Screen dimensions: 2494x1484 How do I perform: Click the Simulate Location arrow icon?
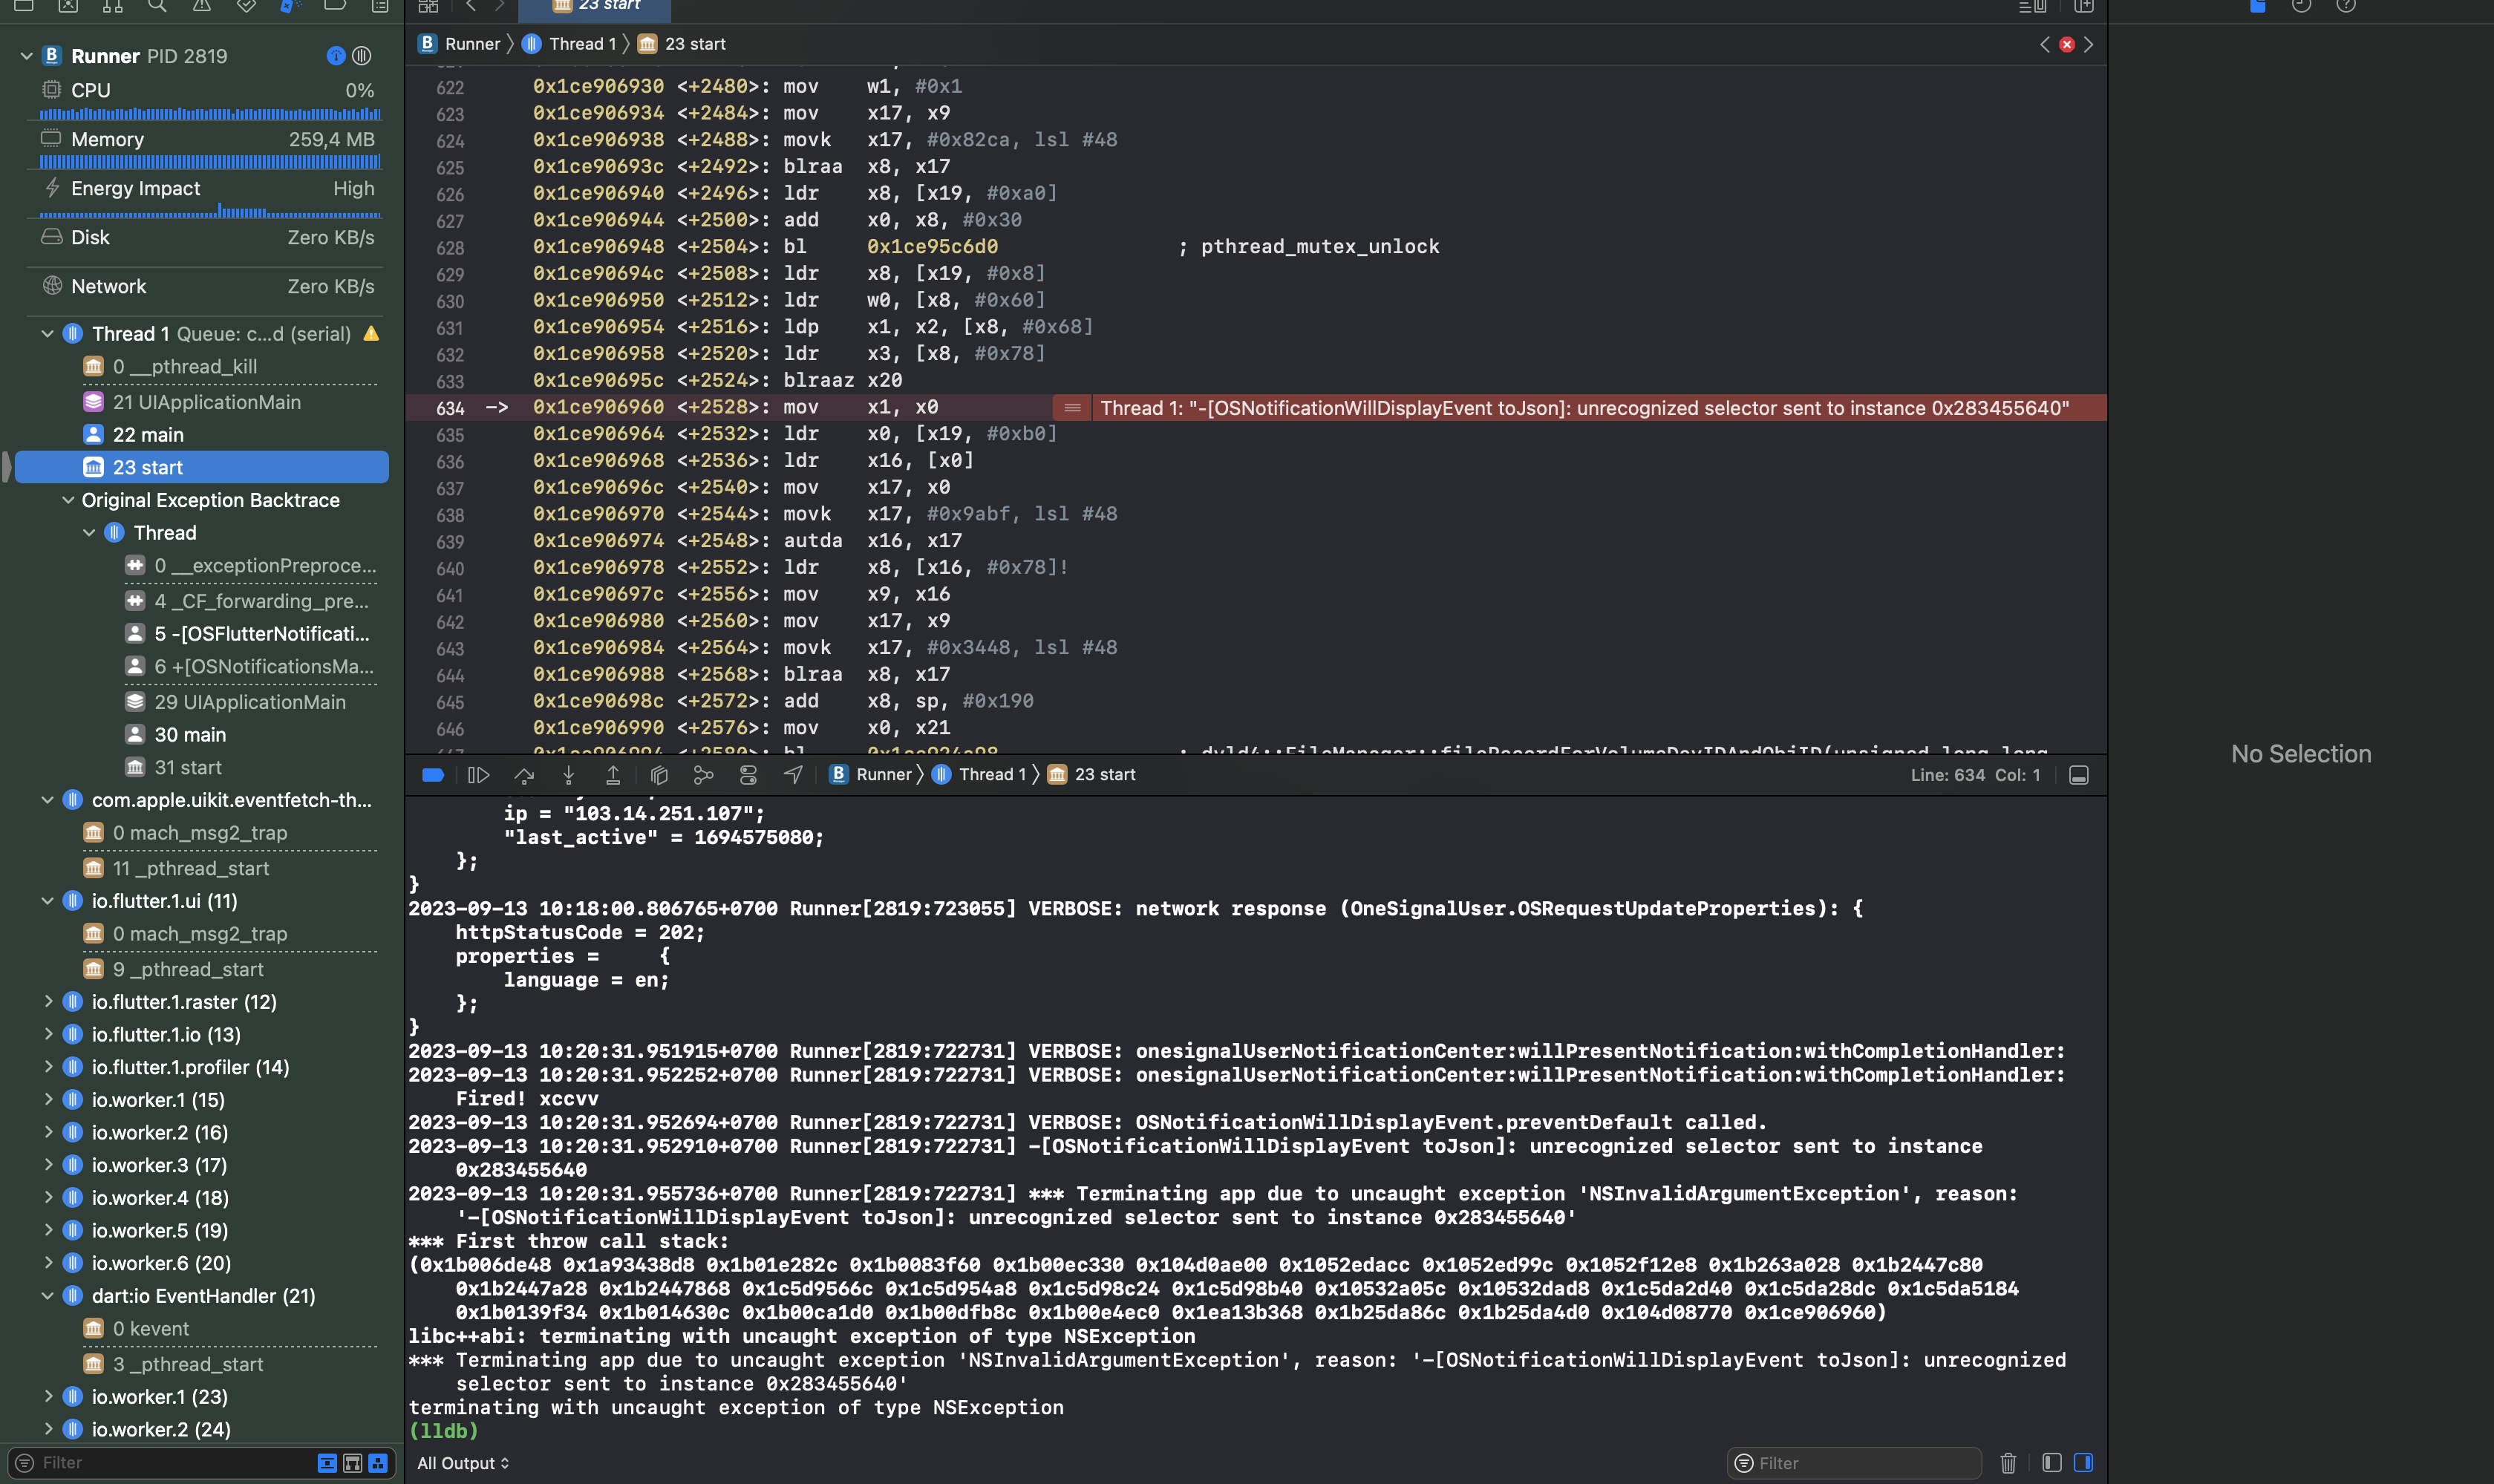792,774
